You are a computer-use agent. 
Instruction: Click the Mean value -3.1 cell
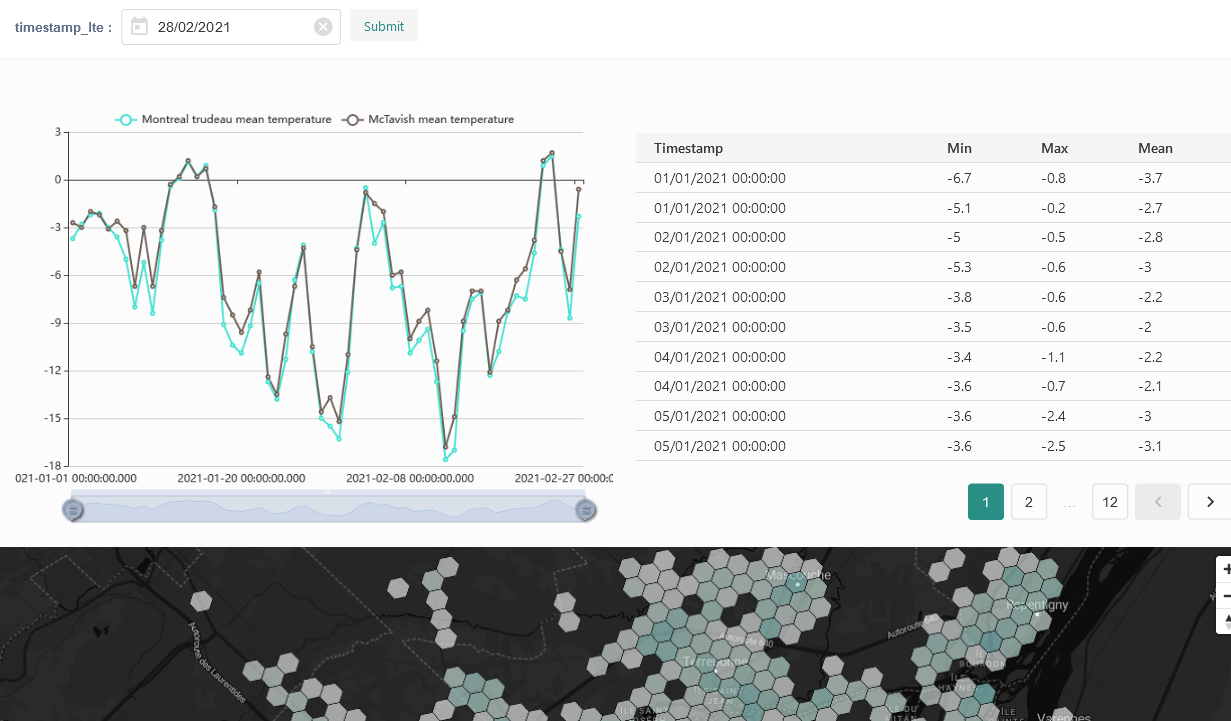pyautogui.click(x=1150, y=446)
